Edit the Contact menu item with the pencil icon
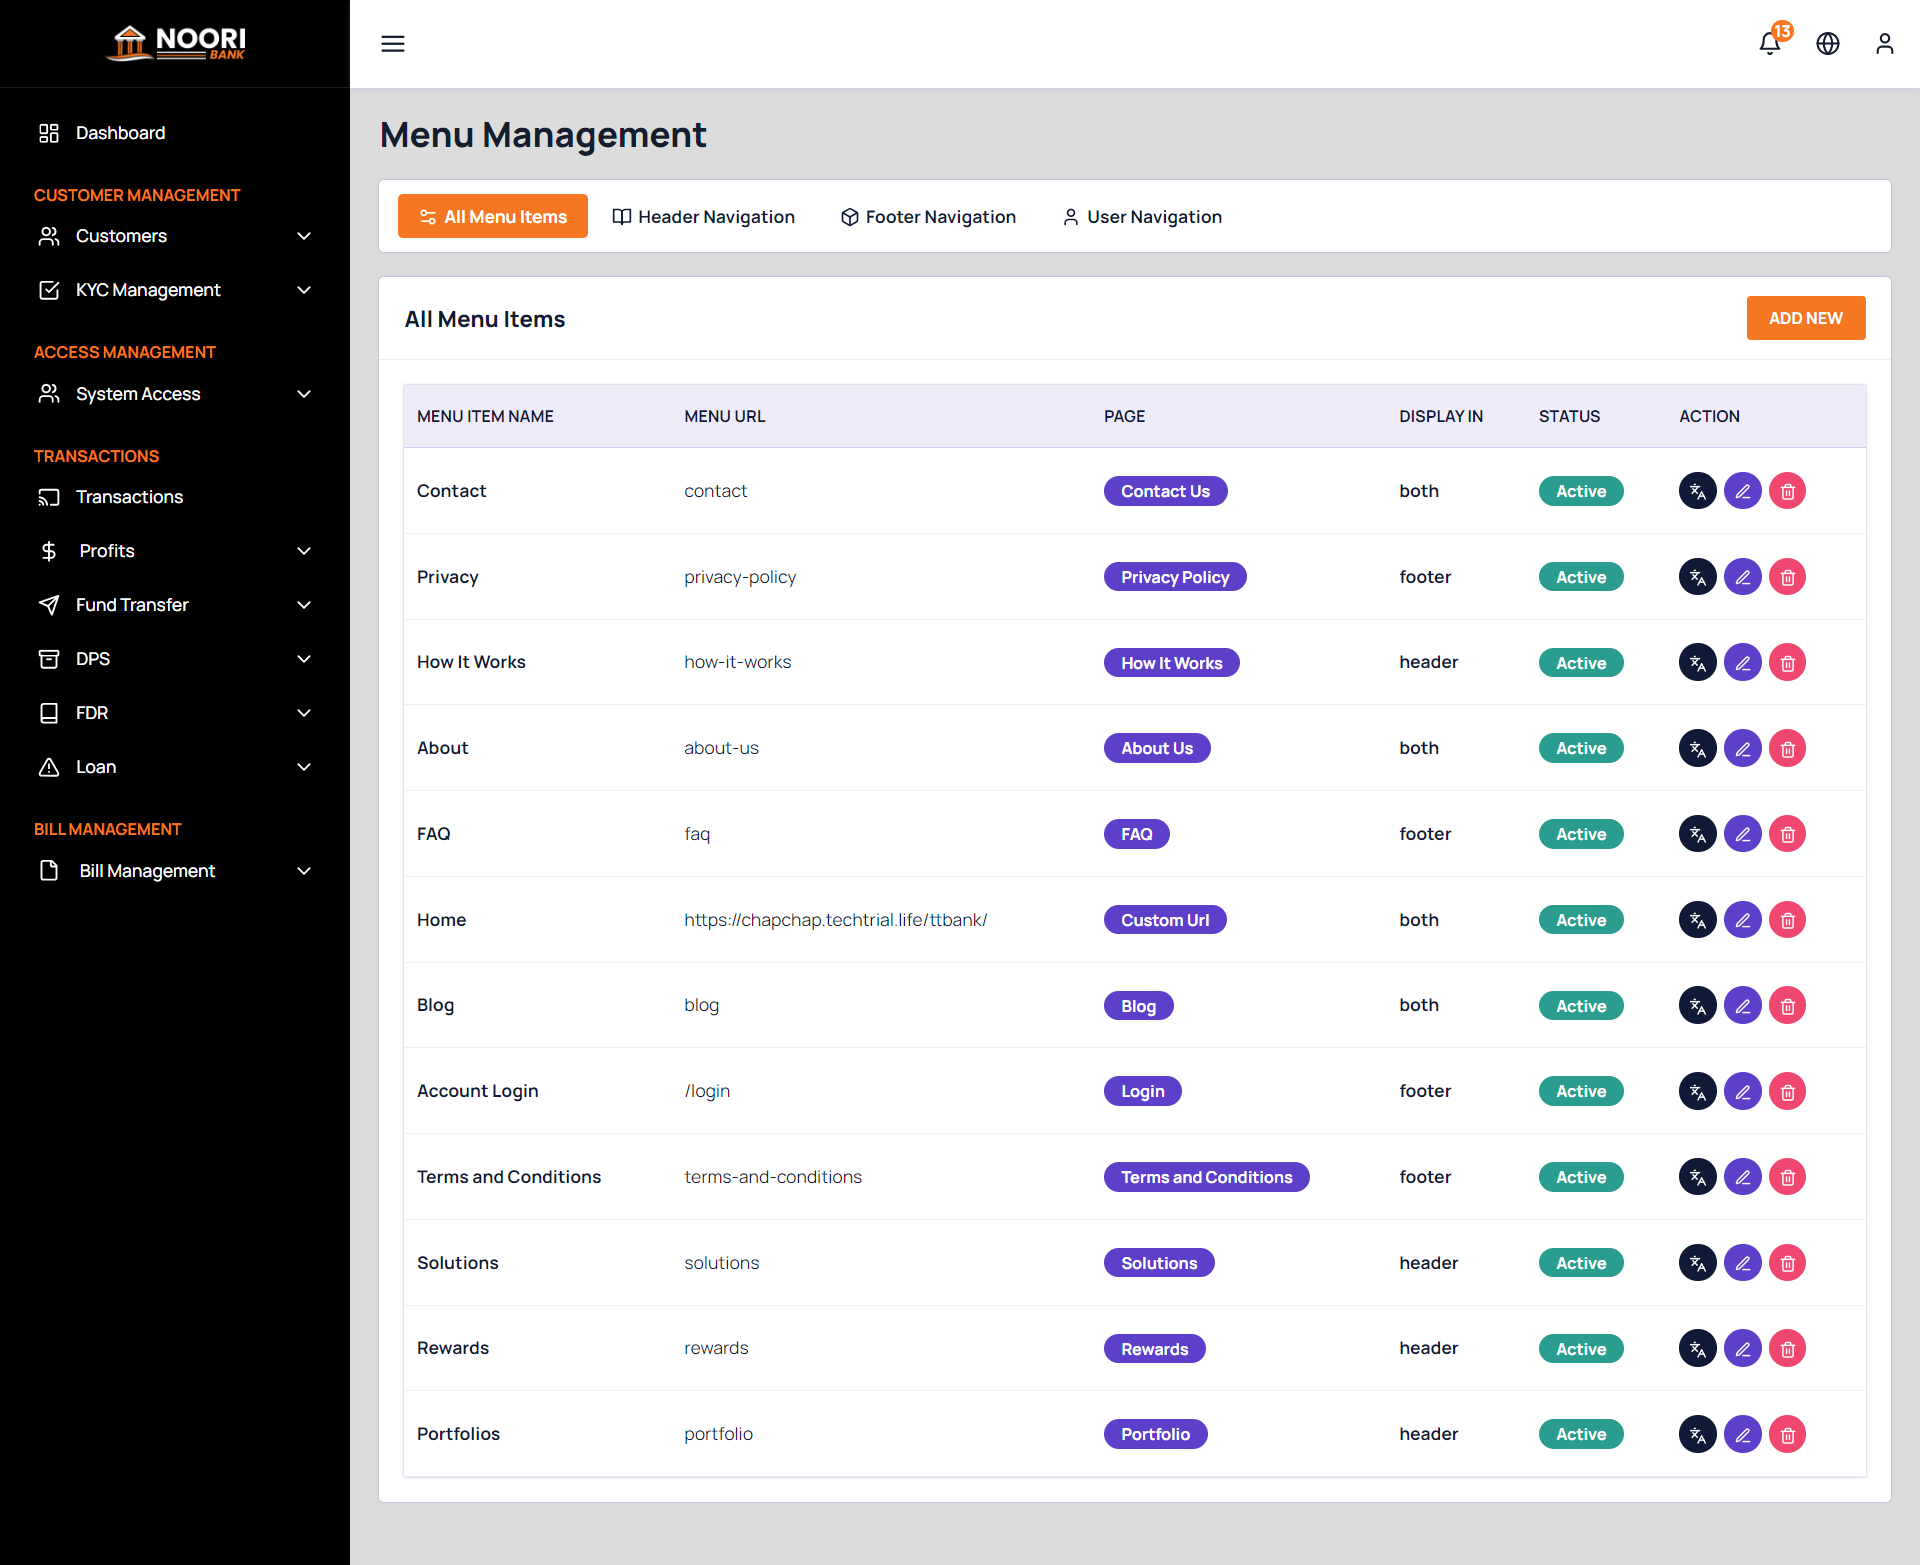1920x1565 pixels. pos(1742,491)
